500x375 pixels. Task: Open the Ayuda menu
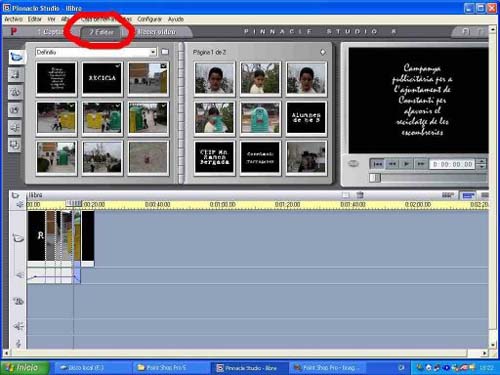pyautogui.click(x=176, y=19)
